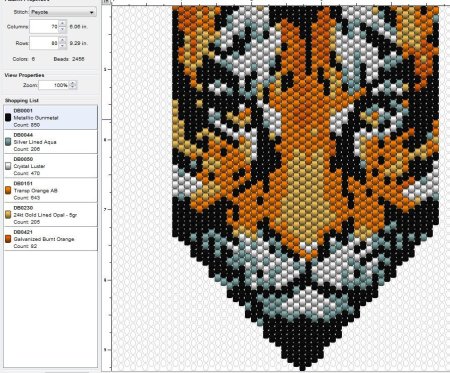Image resolution: width=450 pixels, height=373 pixels.
Task: Select DB0050 Crystal Luster list entry
Action: [x=50, y=166]
